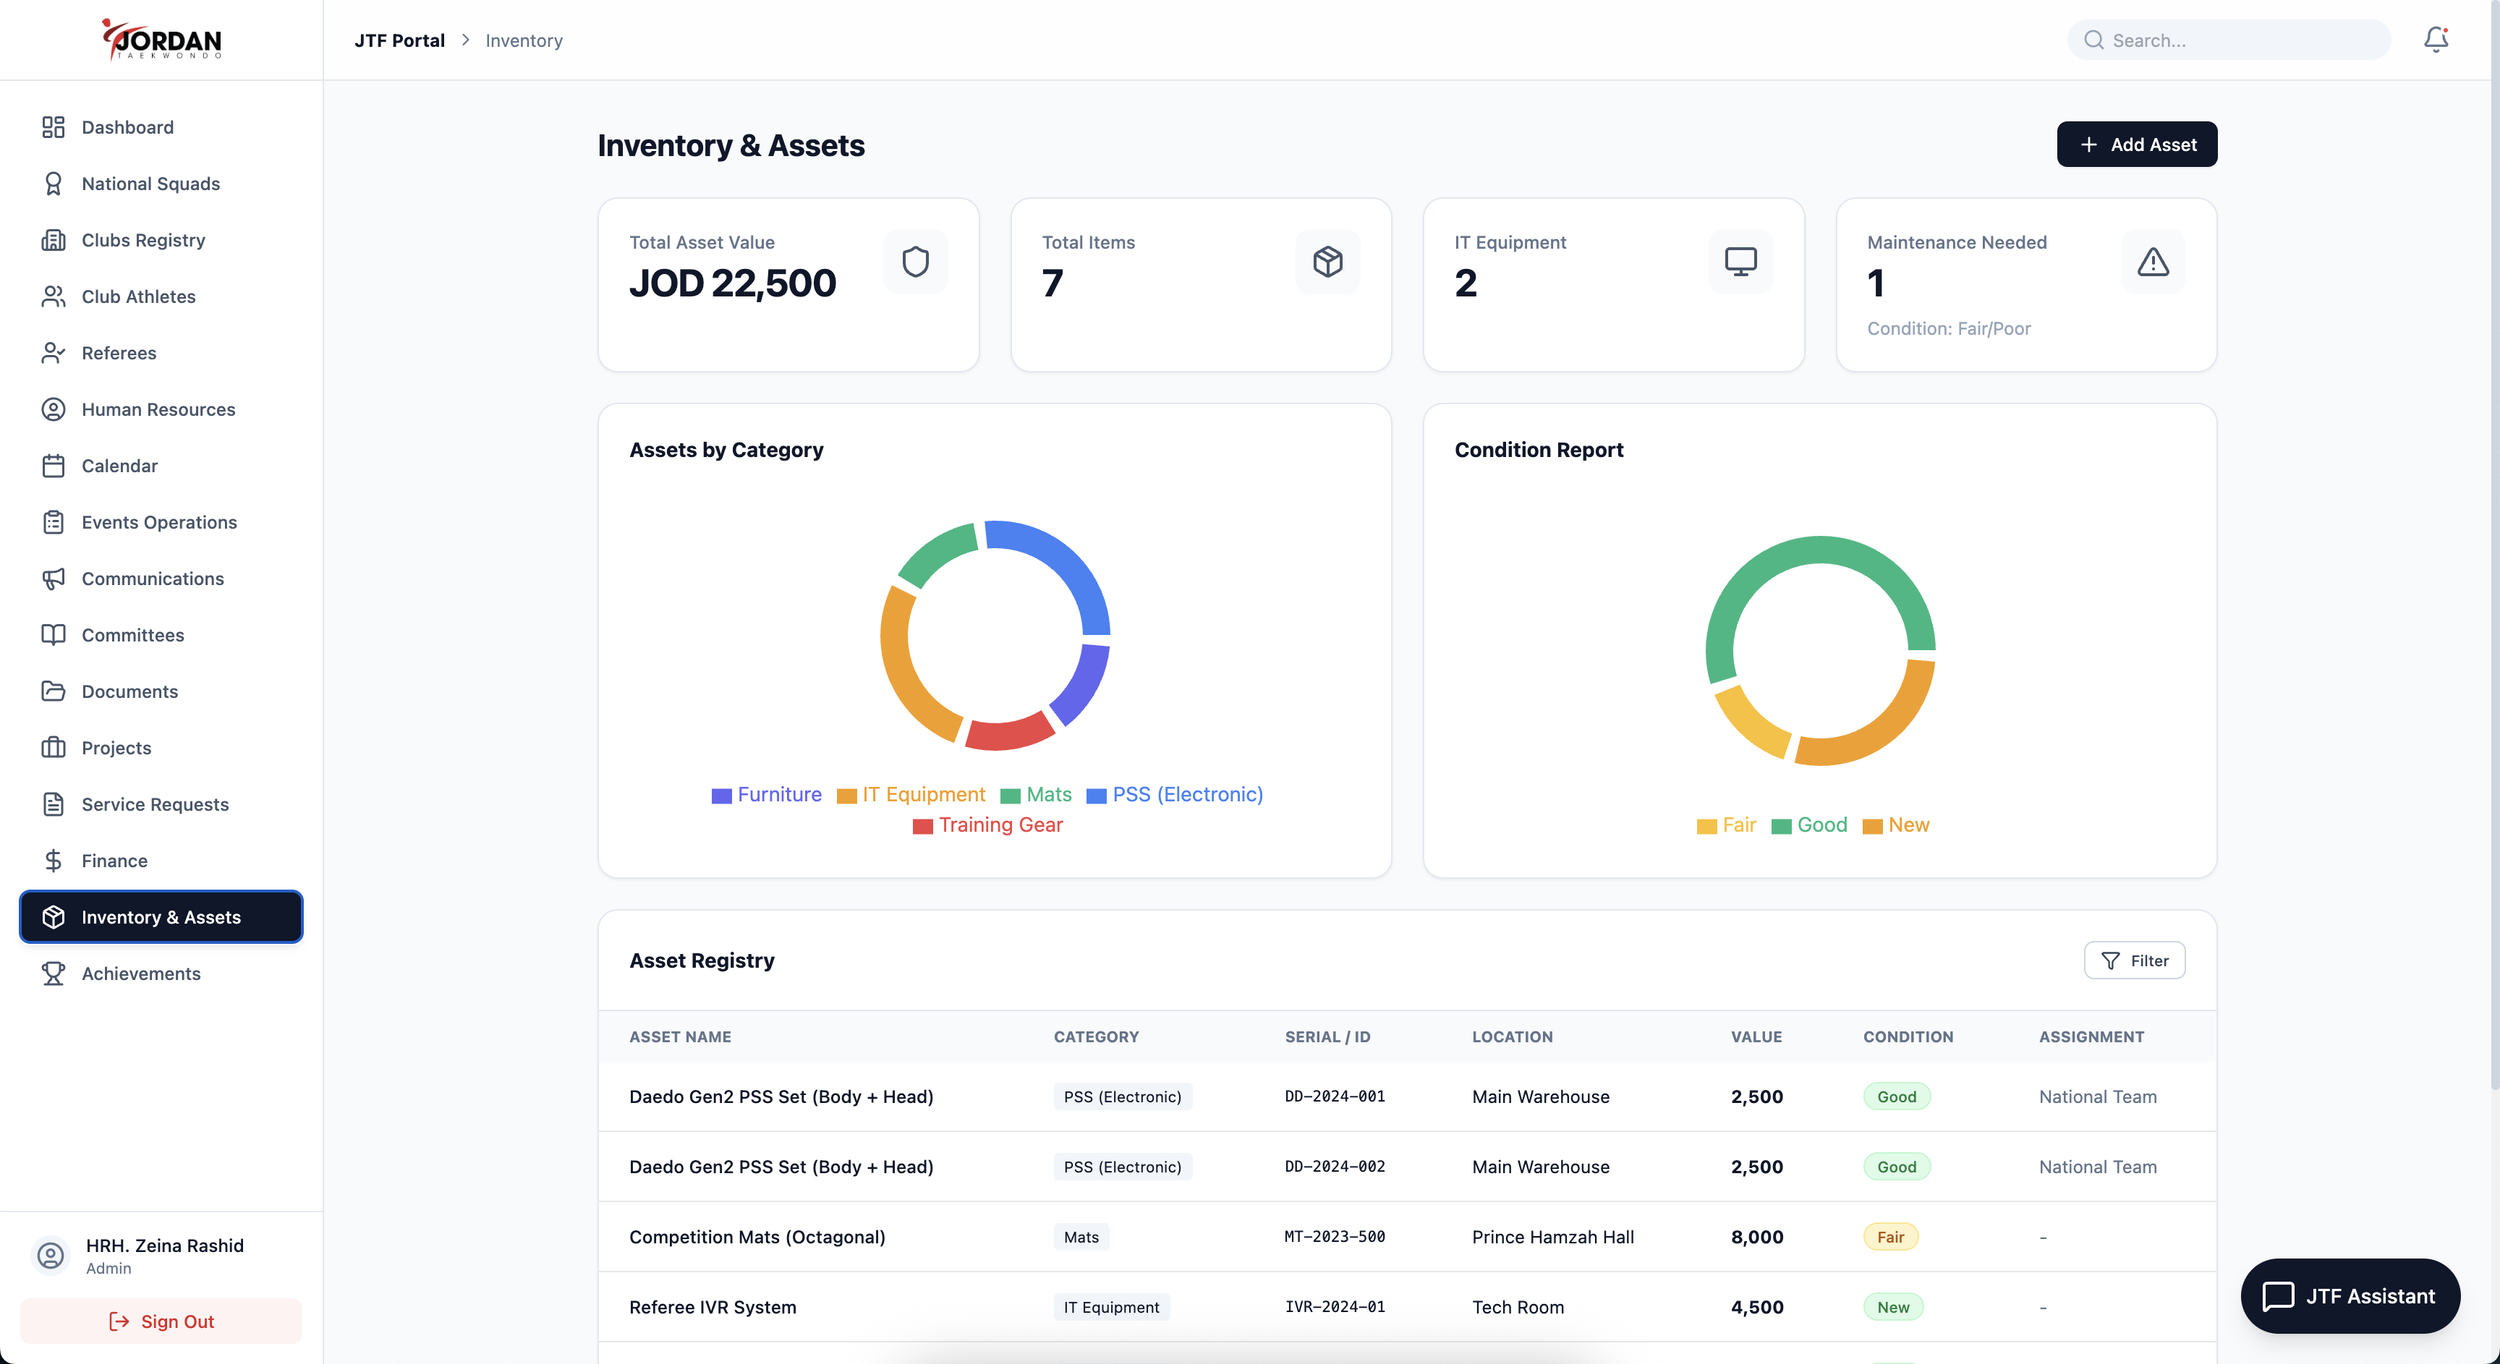Toggle Training Gear legend entry
This screenshot has height=1364, width=2500.
988,825
